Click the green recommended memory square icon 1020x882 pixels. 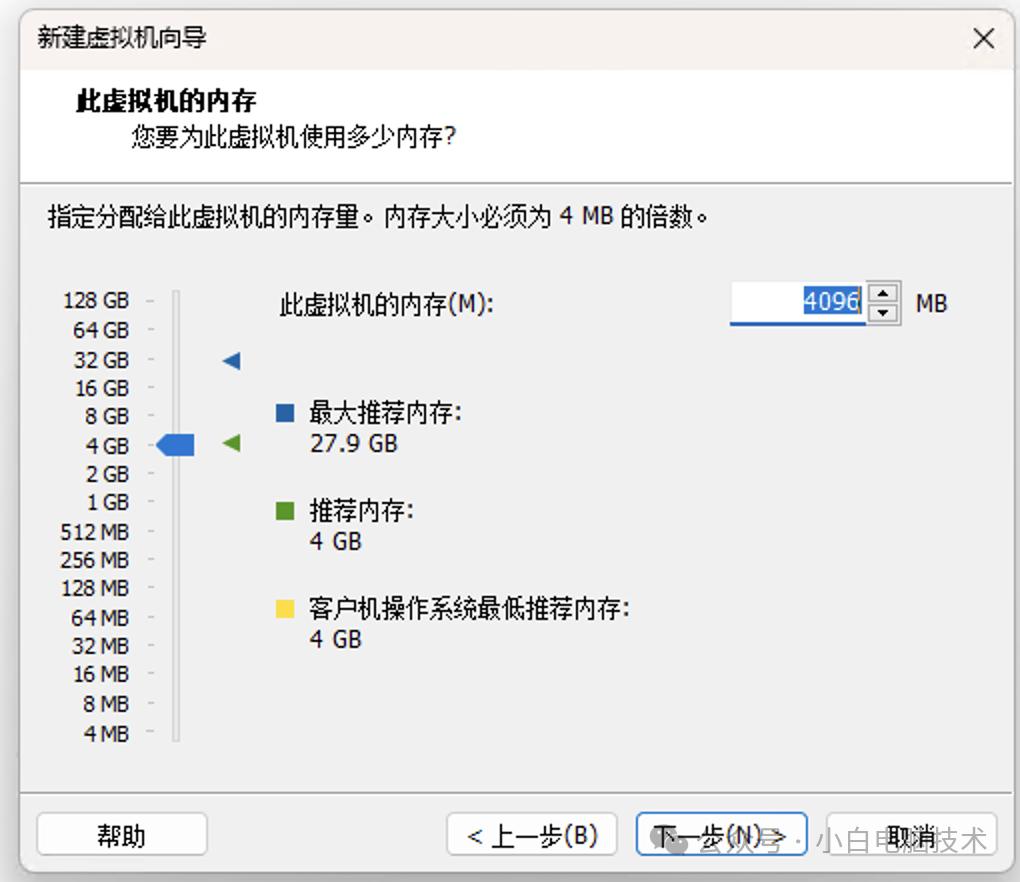[286, 509]
